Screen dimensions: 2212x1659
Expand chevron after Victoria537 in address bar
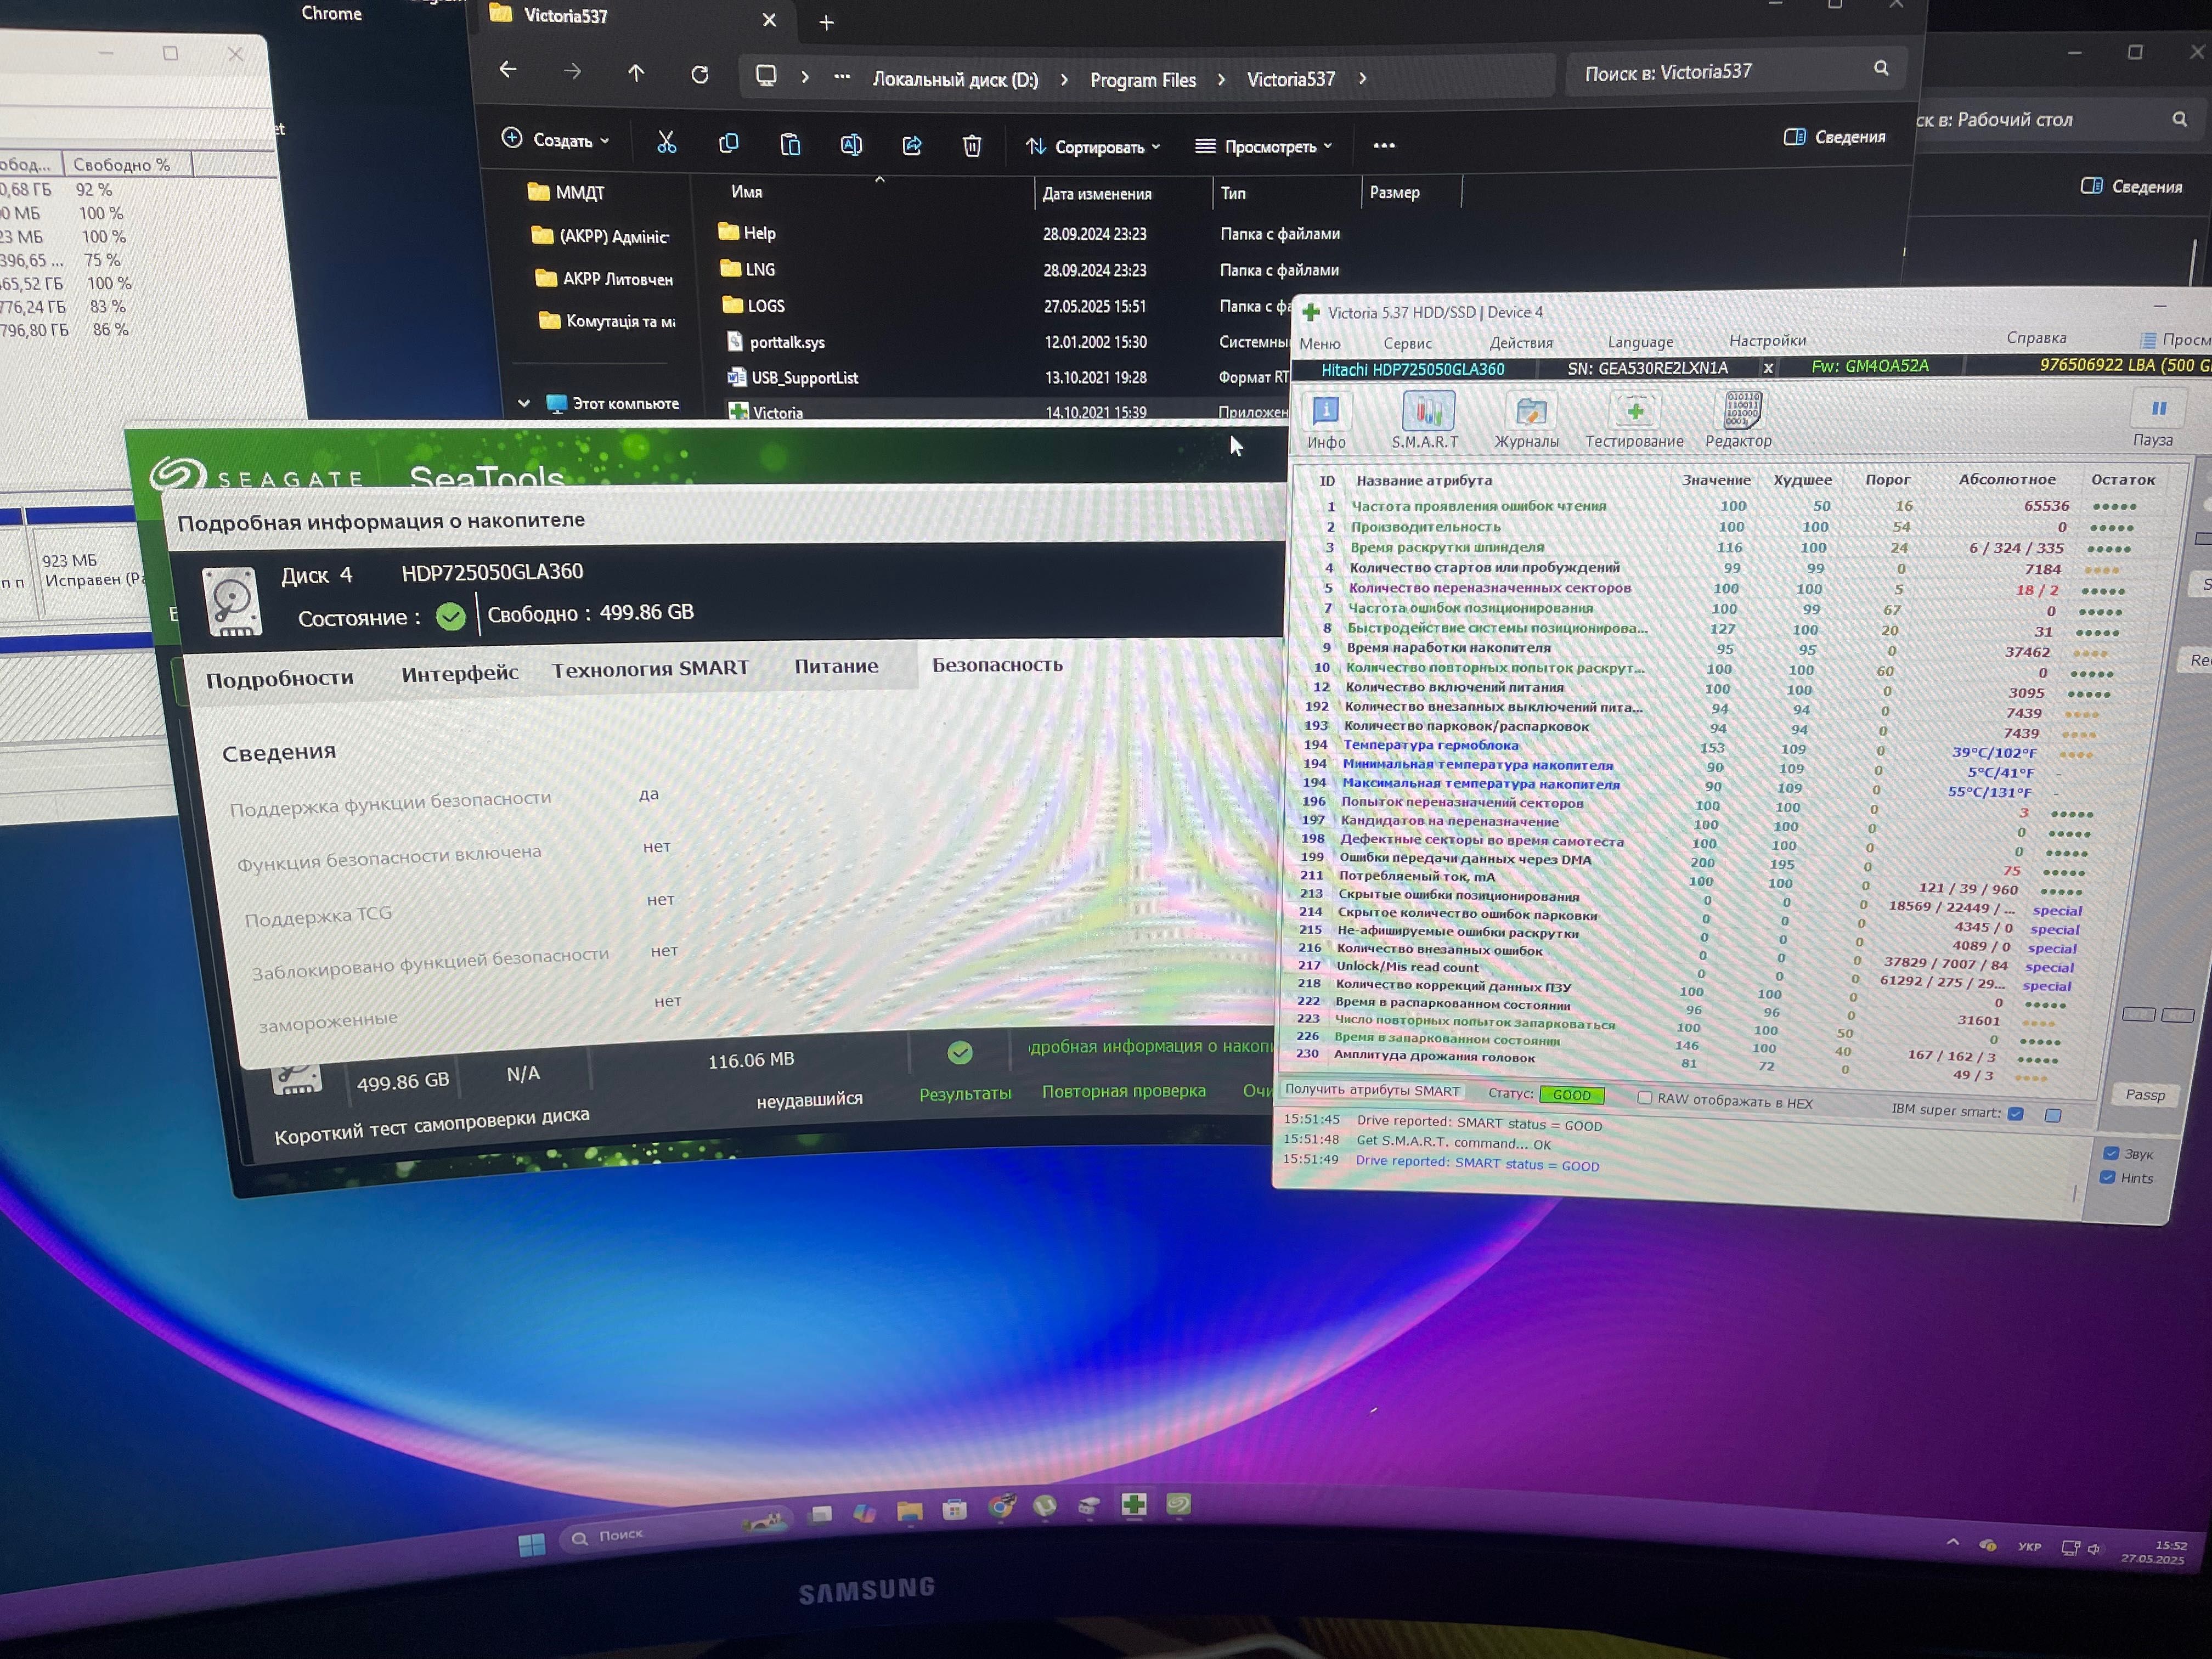tap(1362, 79)
